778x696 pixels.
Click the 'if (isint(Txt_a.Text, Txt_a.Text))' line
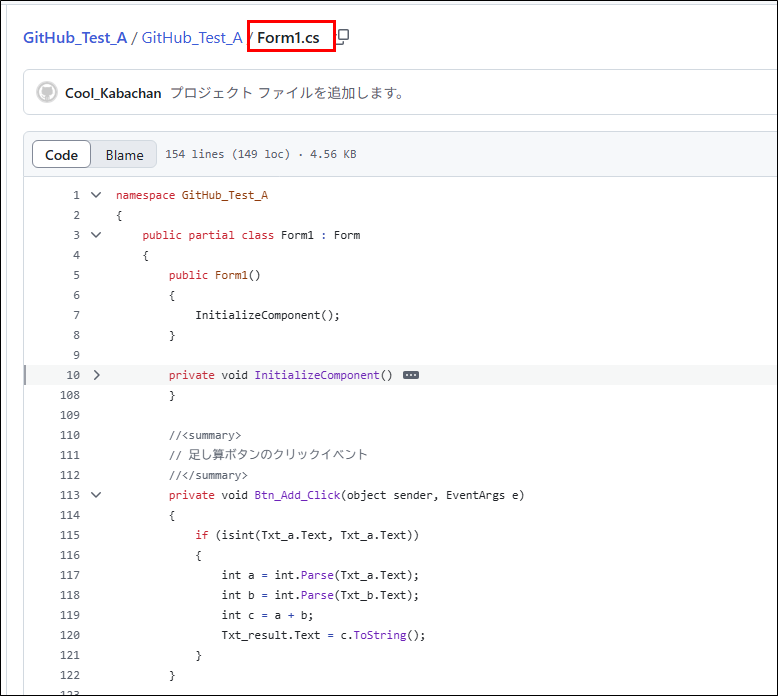[307, 535]
